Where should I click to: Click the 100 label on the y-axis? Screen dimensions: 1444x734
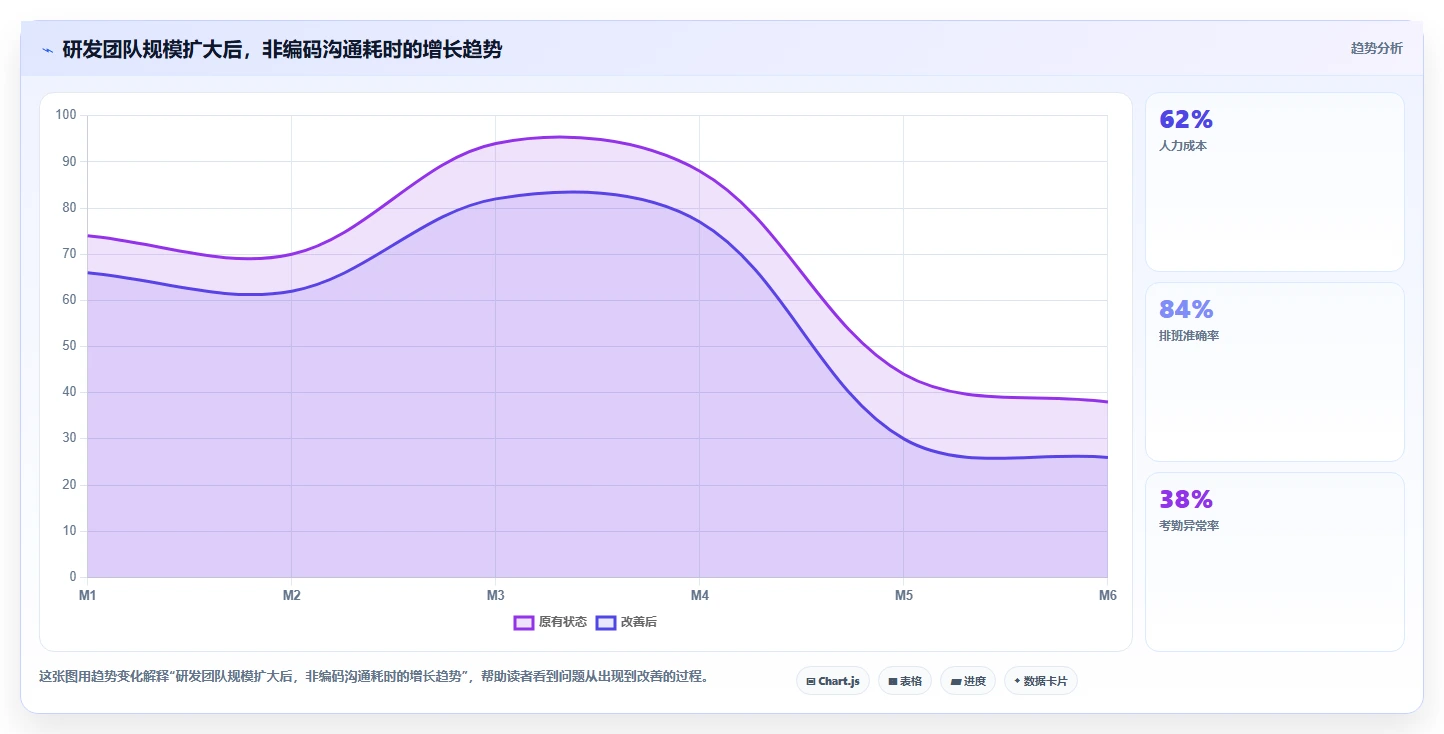pos(66,115)
